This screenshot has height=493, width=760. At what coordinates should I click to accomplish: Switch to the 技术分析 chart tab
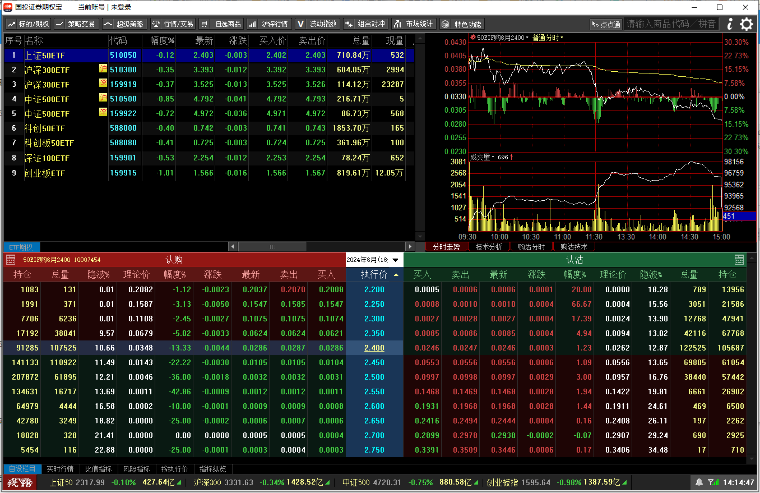tap(489, 247)
